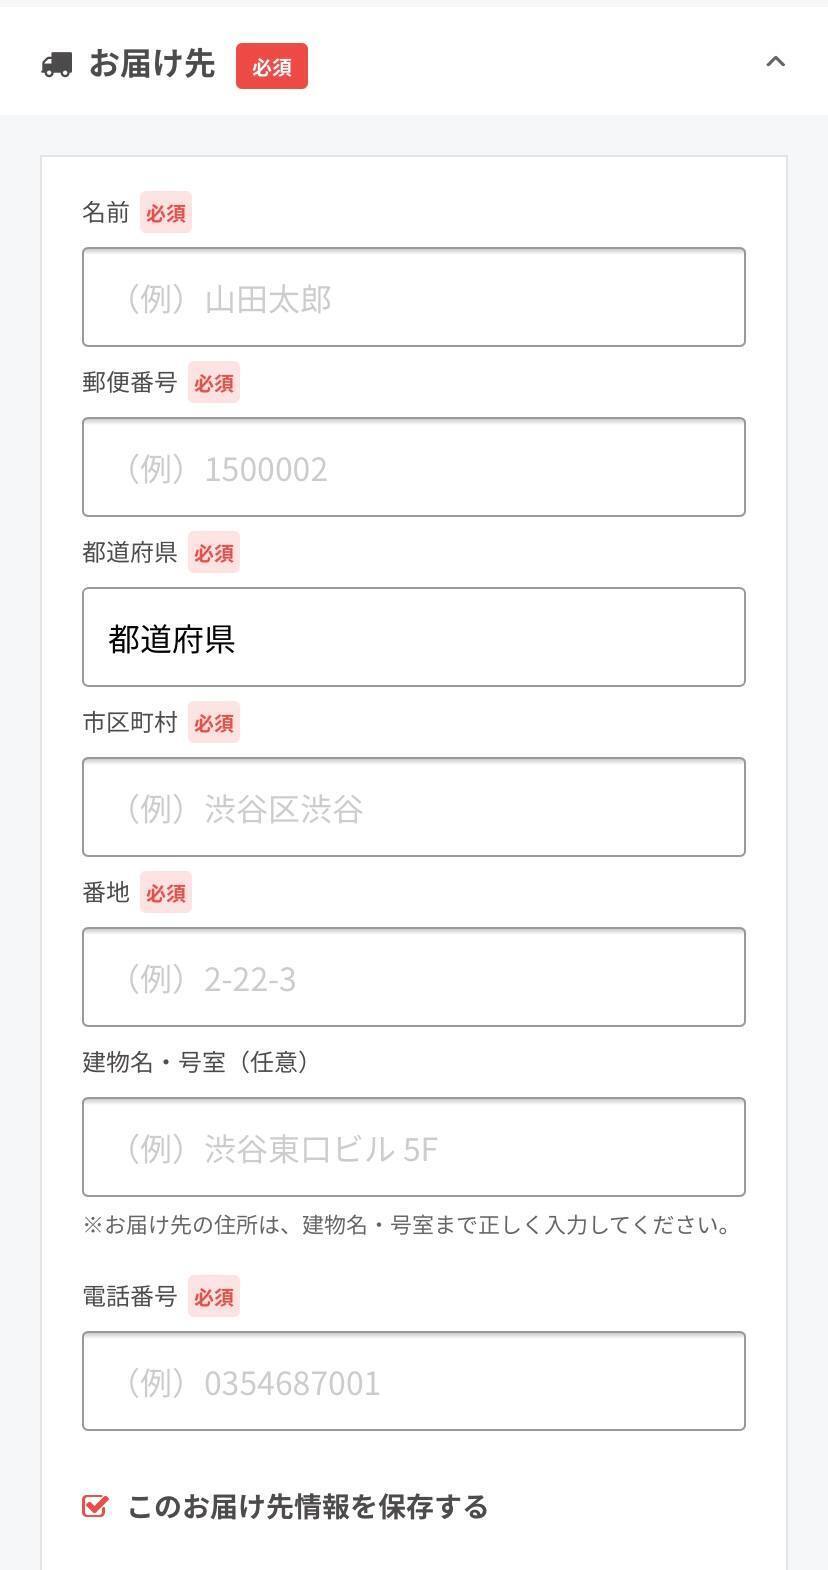
Task: Click the 必須 badge next to 番地 label
Action: click(166, 893)
